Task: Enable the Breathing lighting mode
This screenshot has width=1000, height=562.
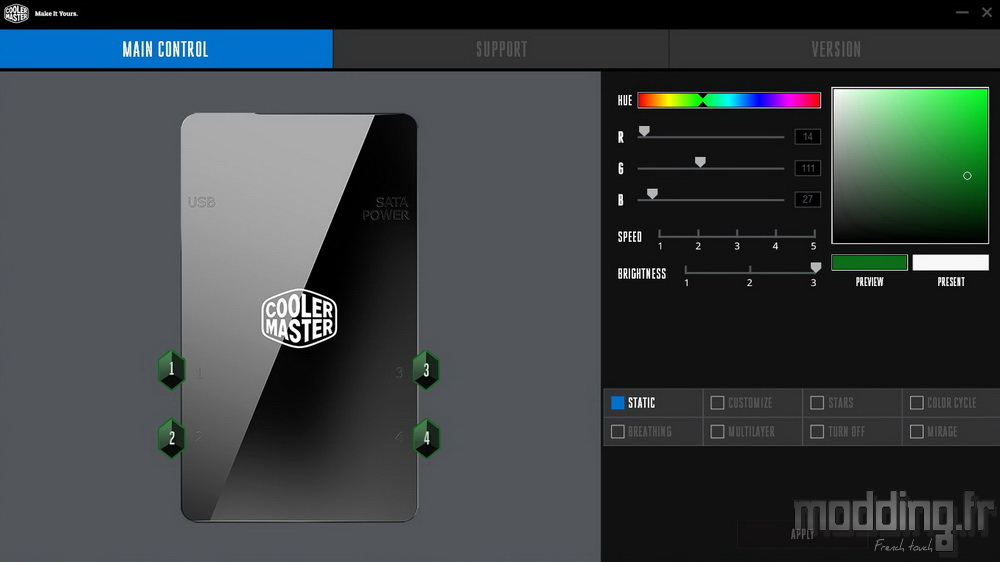Action: 617,432
